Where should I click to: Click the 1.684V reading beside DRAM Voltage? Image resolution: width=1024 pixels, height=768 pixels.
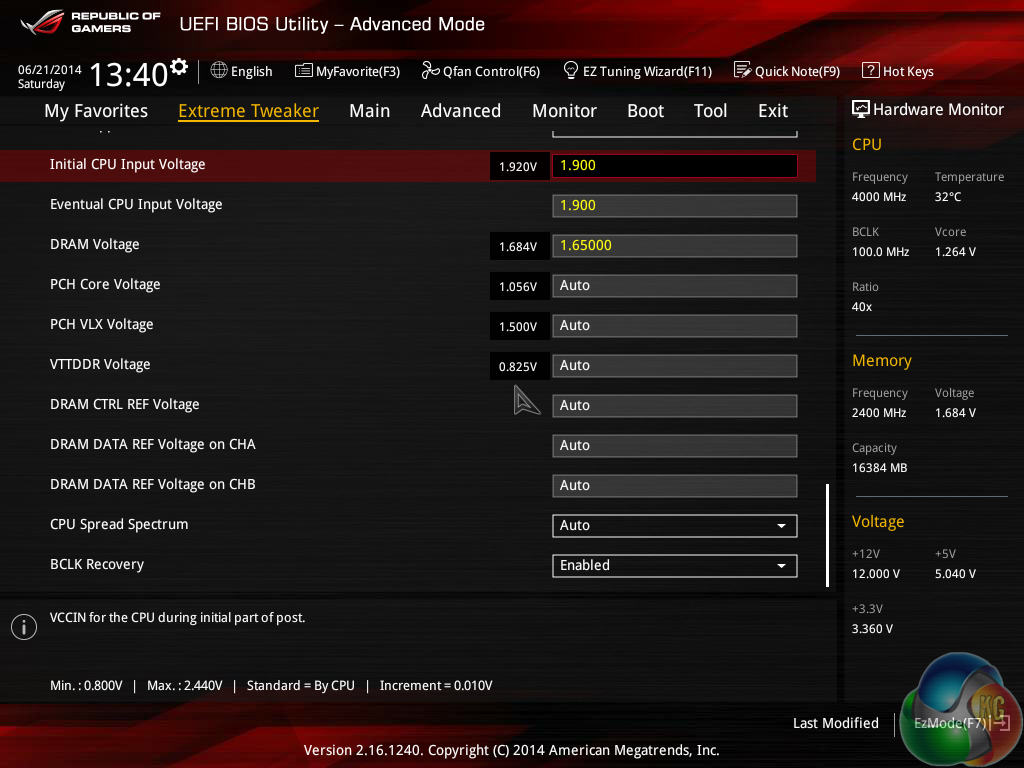pos(518,247)
